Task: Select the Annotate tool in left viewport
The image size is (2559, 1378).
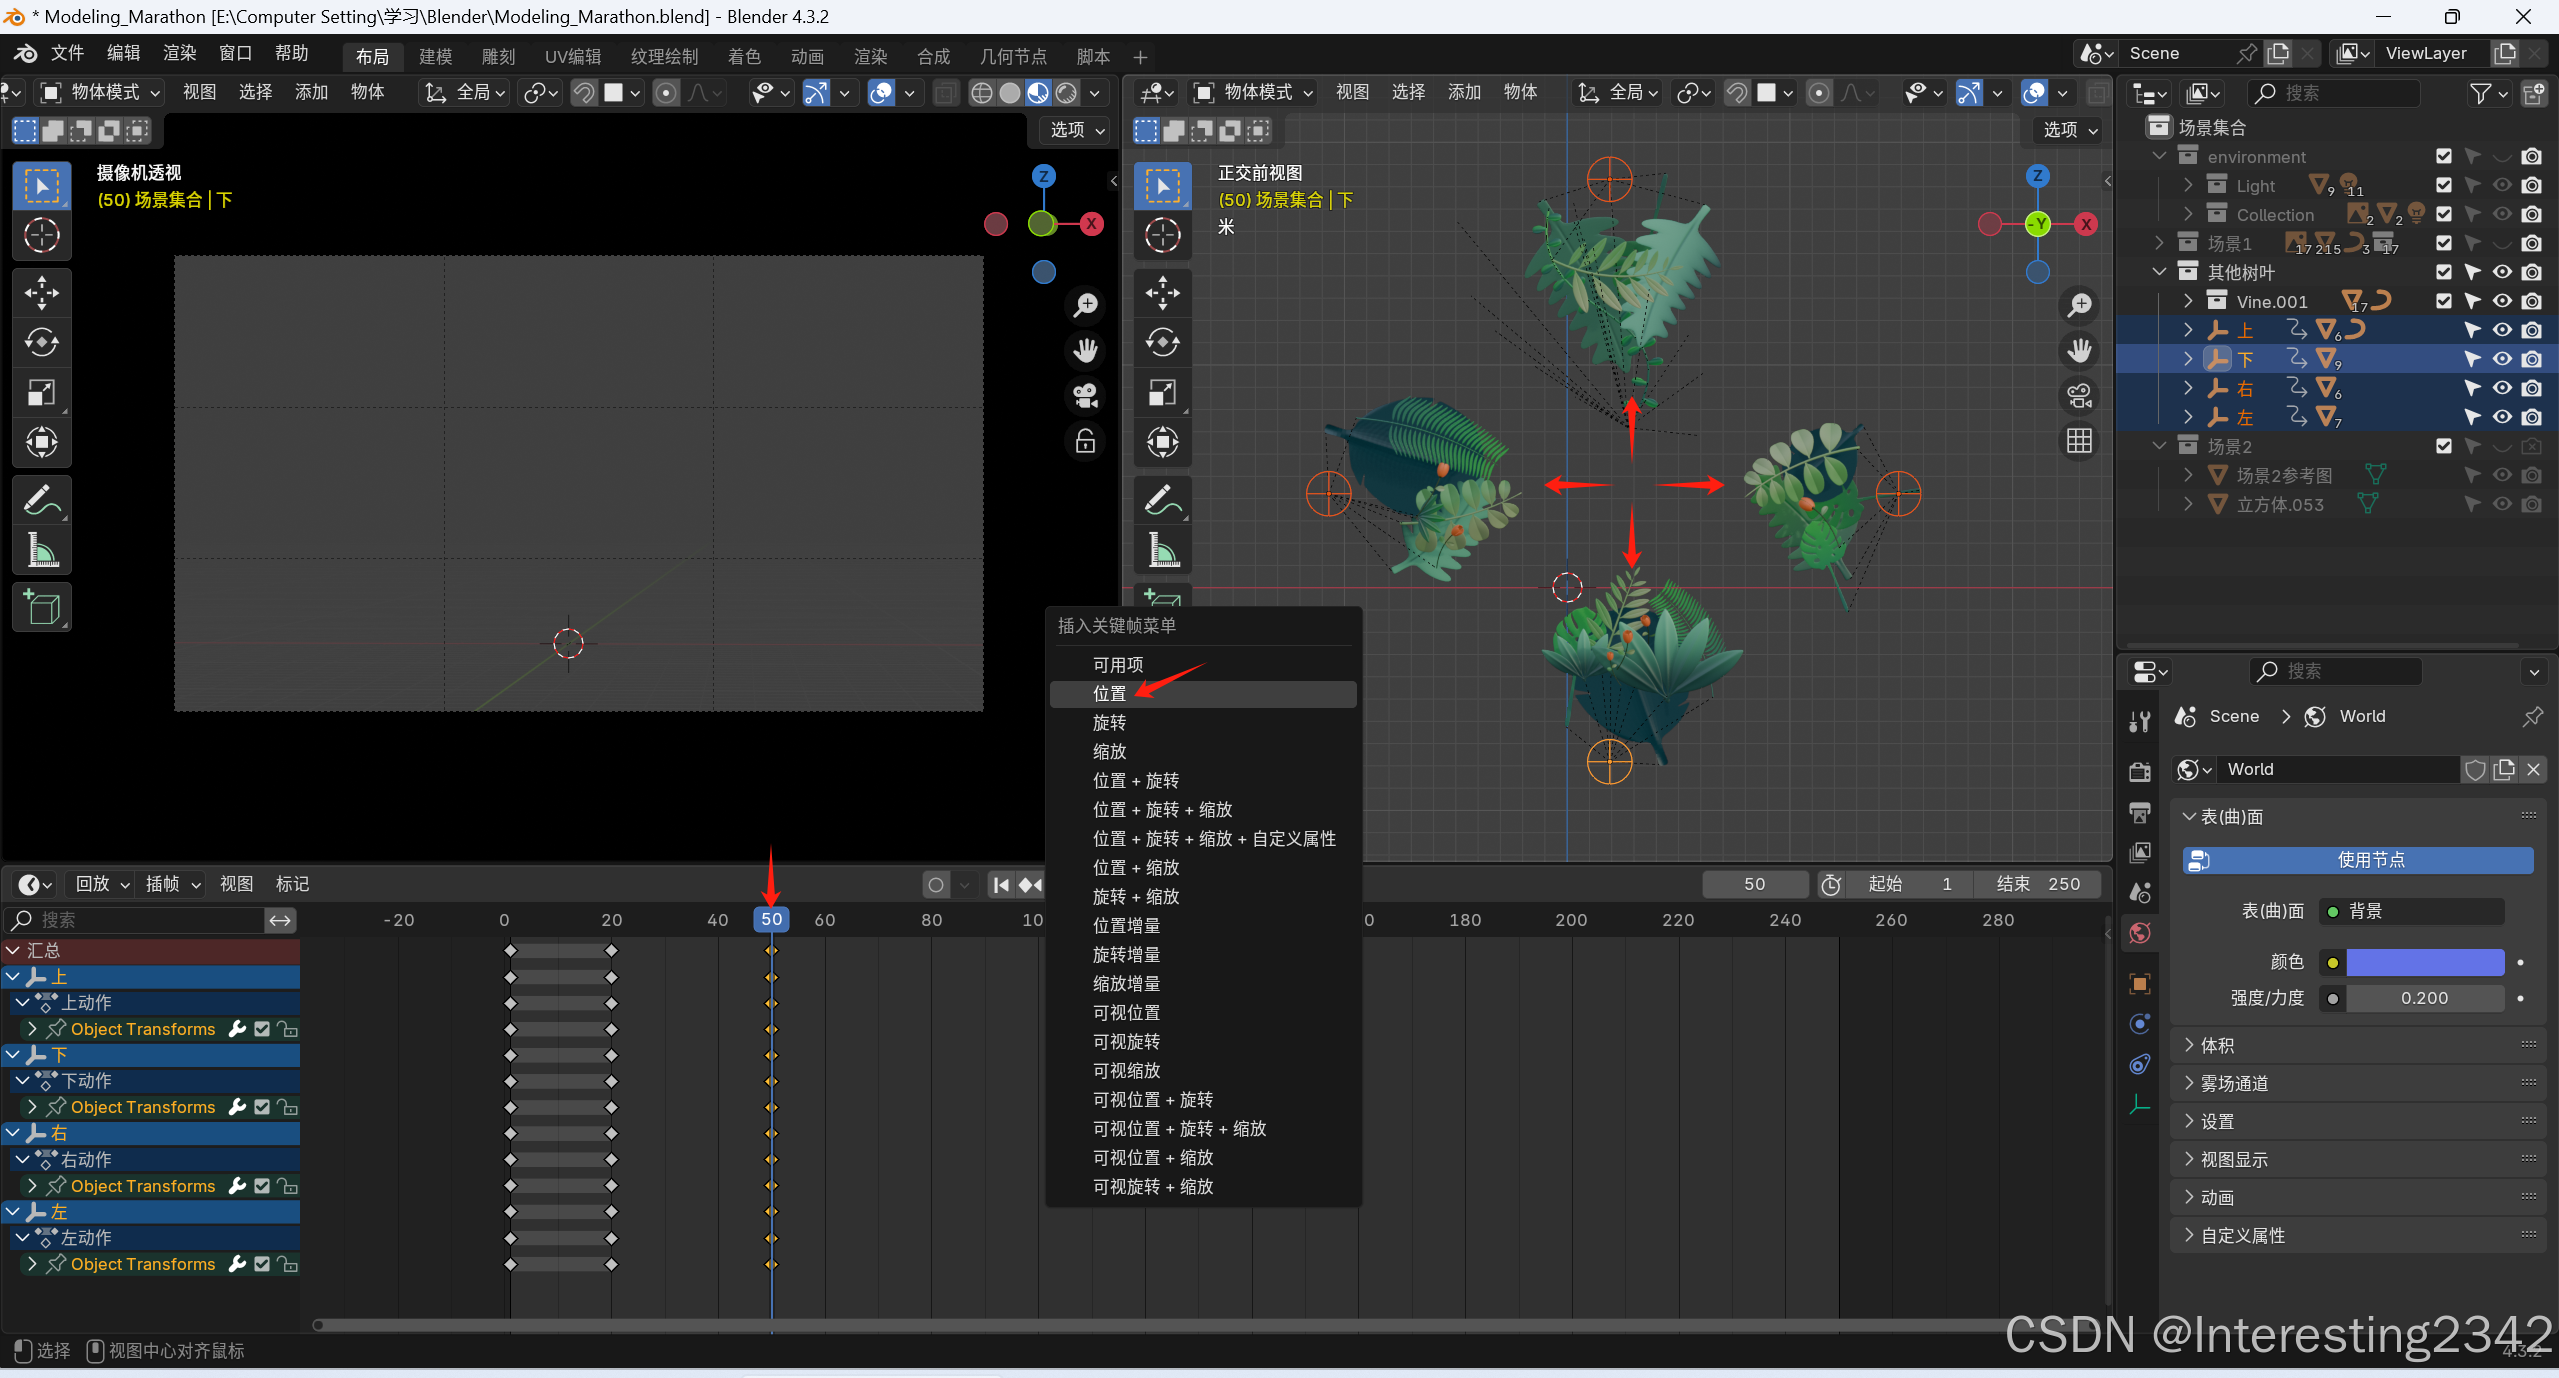Action: click(x=41, y=499)
